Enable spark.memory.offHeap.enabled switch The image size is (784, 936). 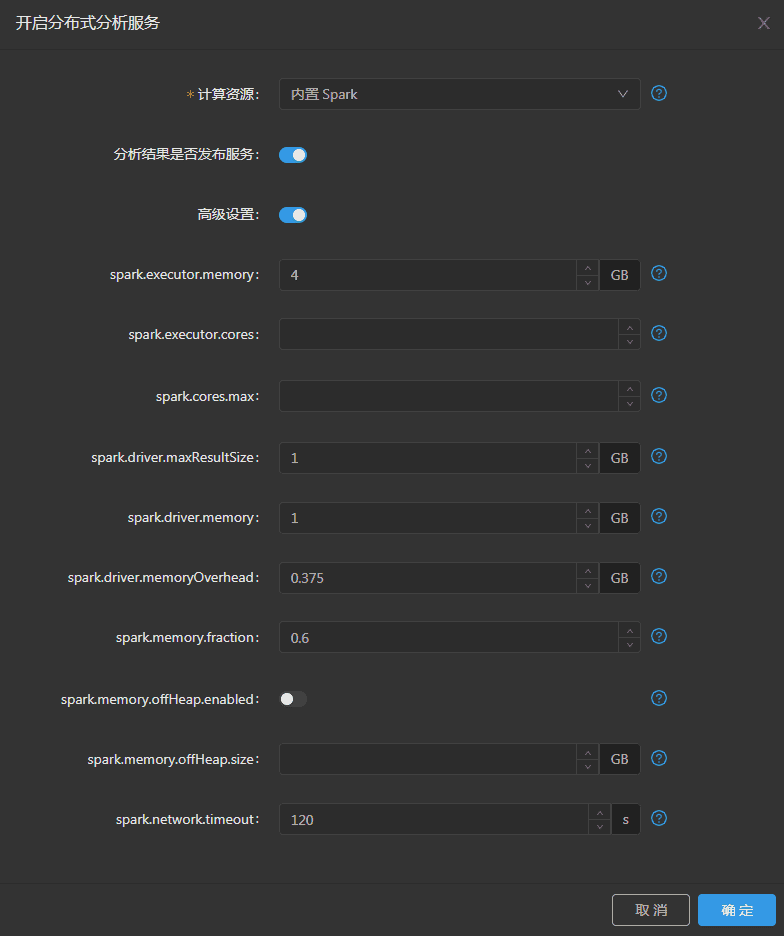coord(293,699)
